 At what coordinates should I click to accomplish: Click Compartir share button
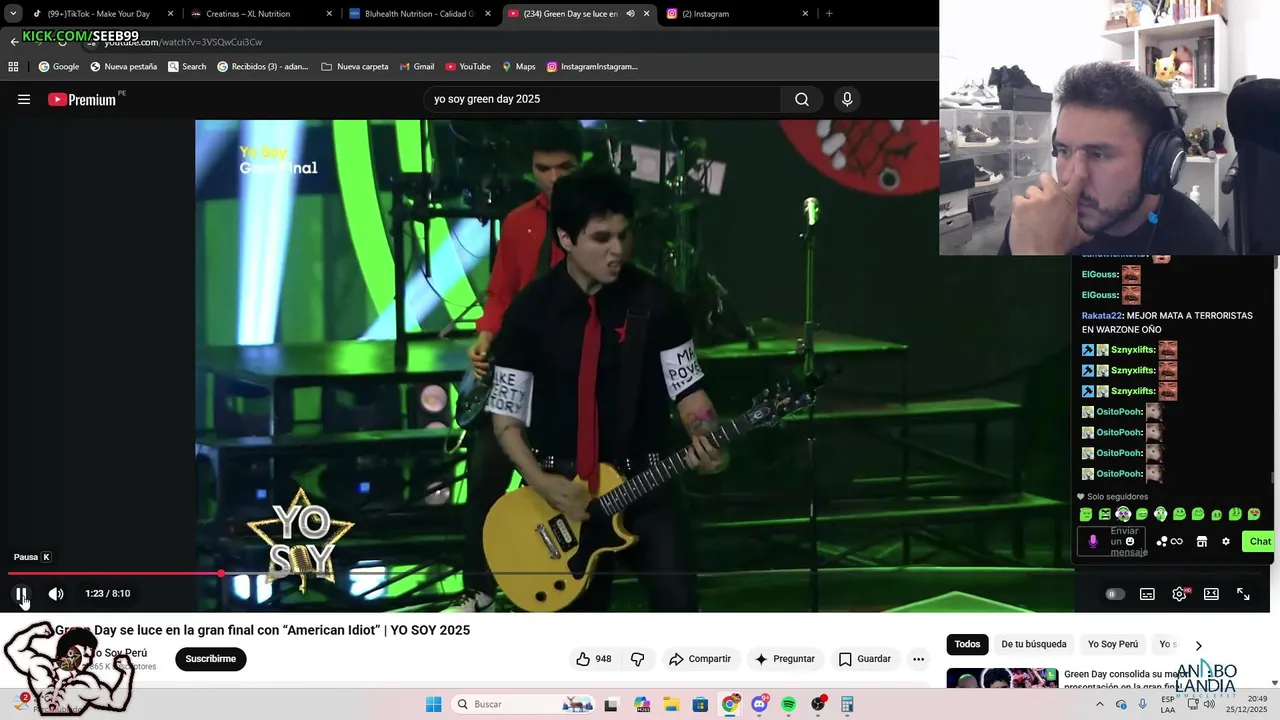[x=700, y=659]
